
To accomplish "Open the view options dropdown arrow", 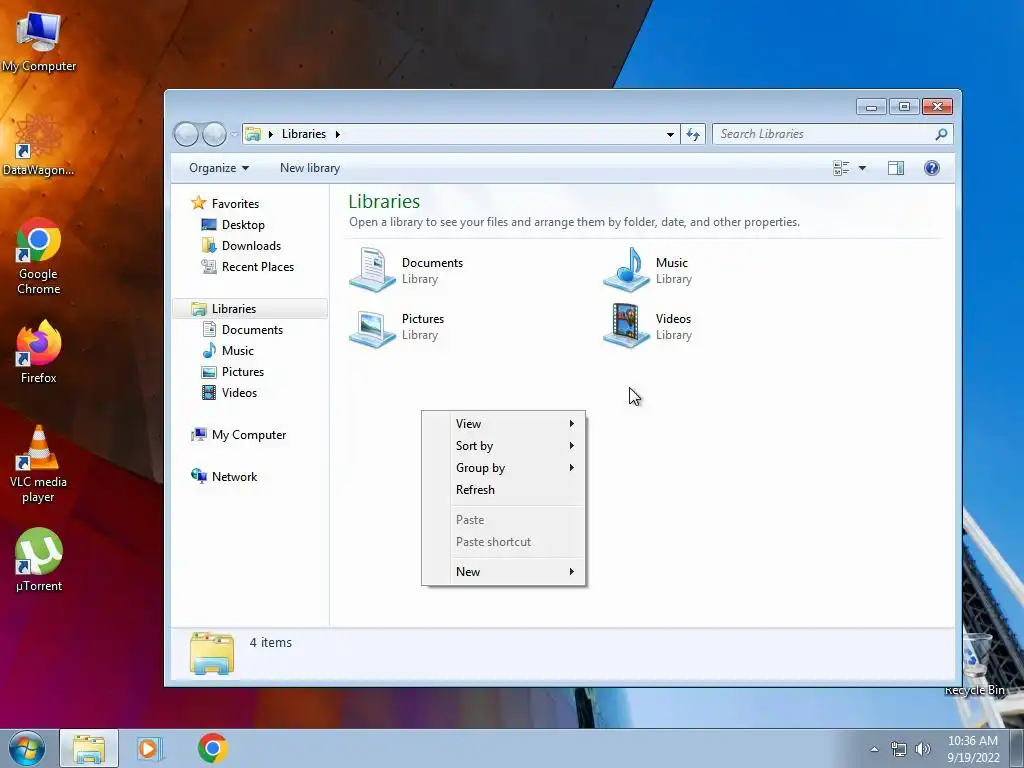I will (862, 168).
